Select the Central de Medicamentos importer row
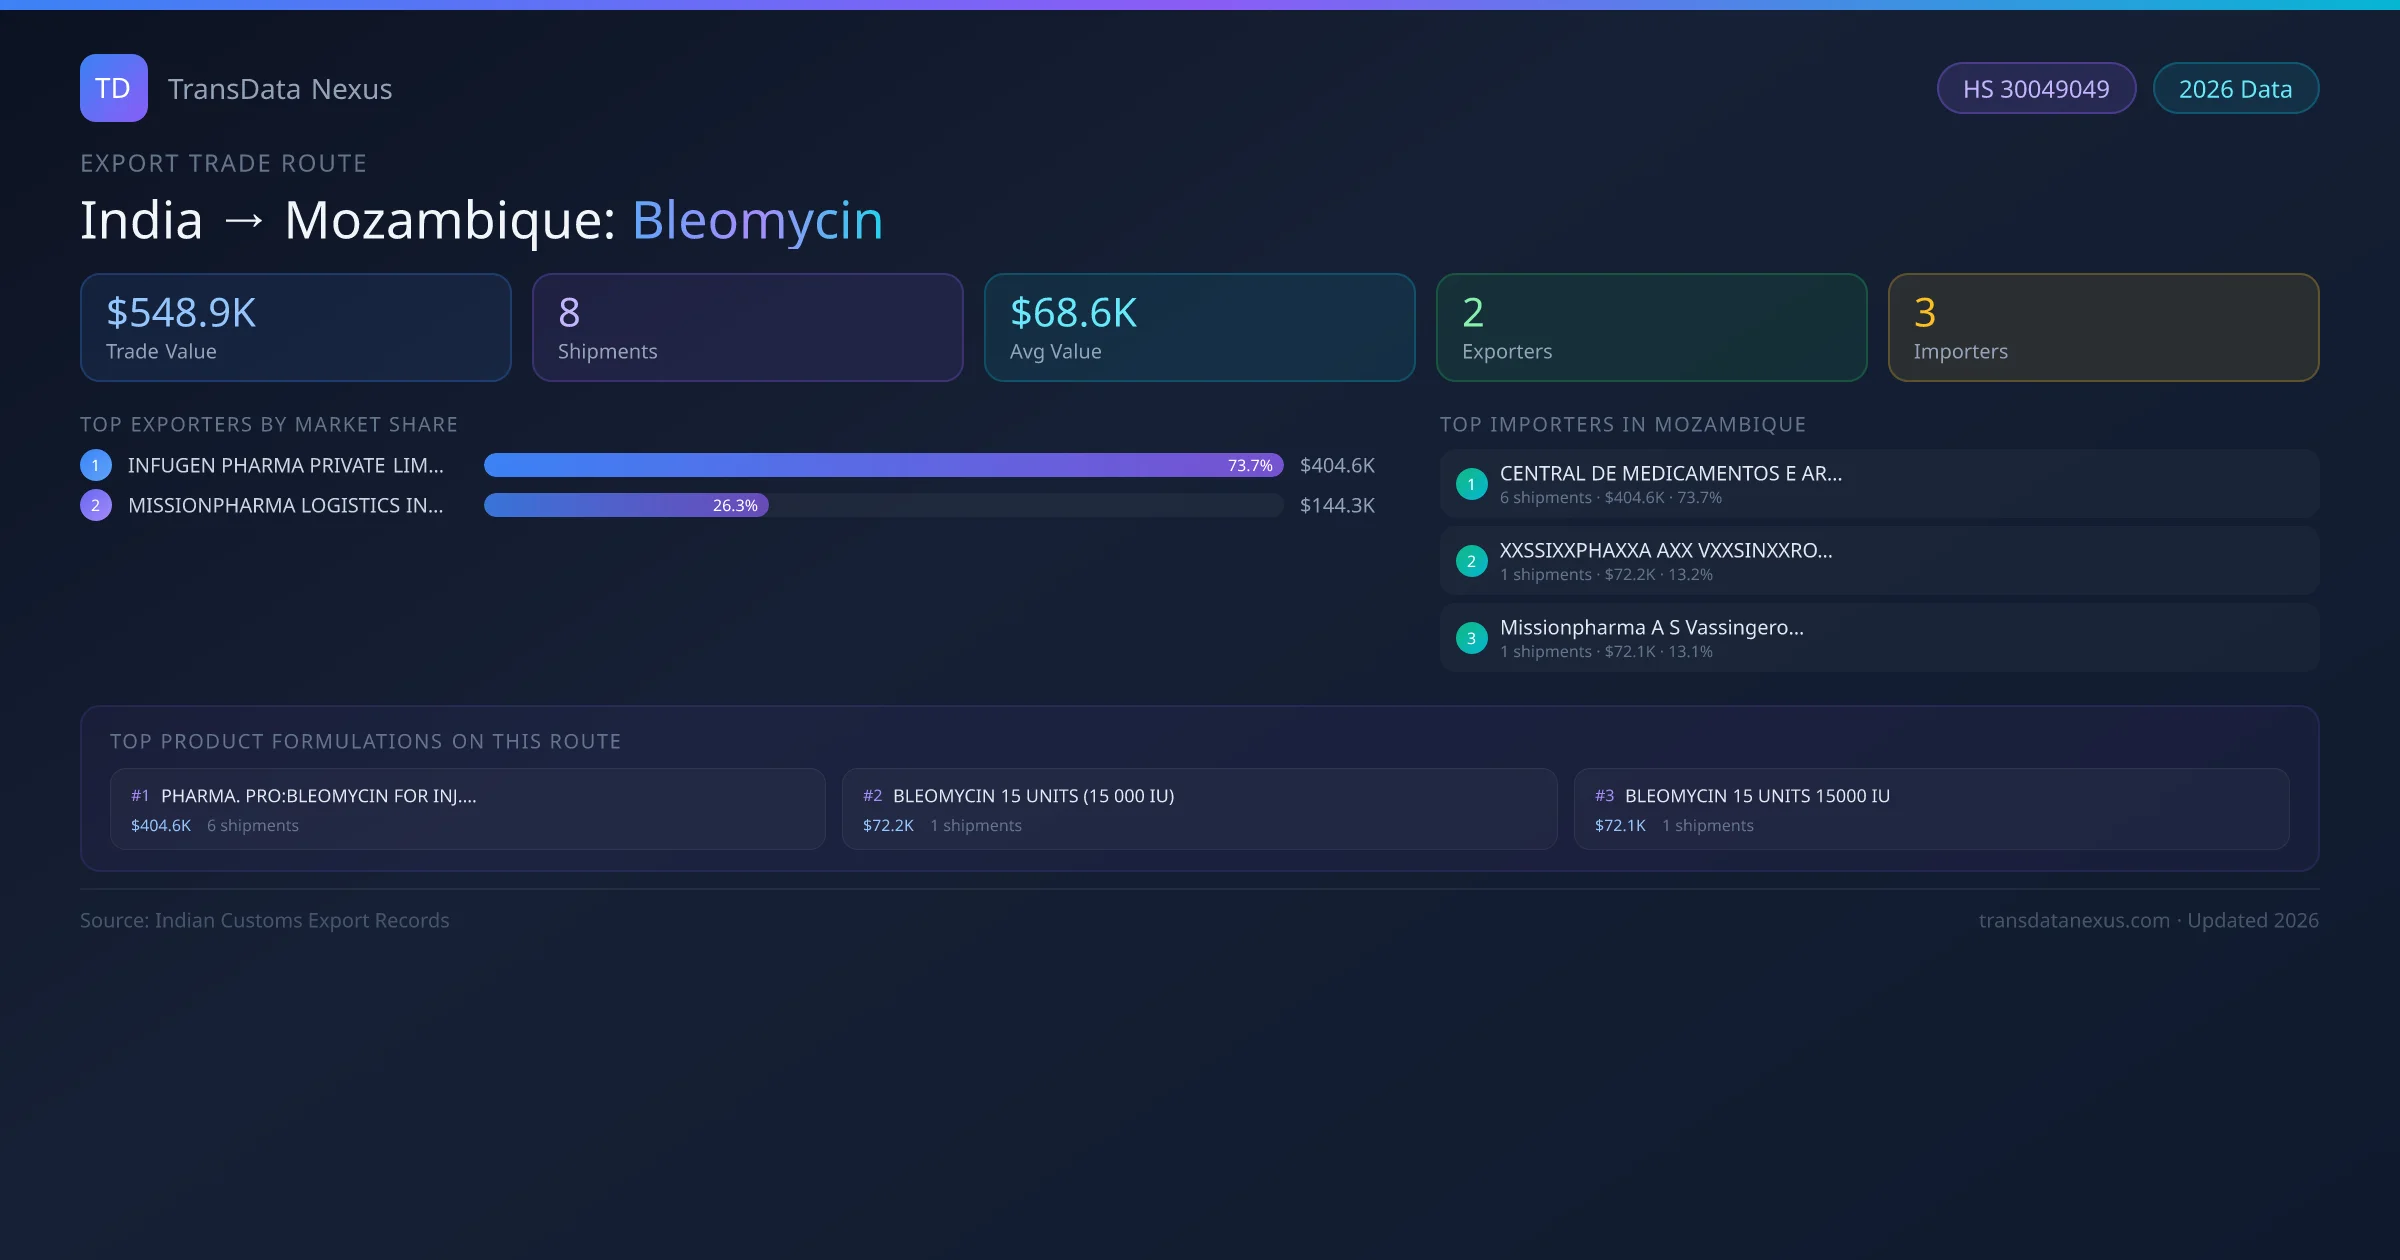This screenshot has width=2400, height=1260. tap(1878, 484)
